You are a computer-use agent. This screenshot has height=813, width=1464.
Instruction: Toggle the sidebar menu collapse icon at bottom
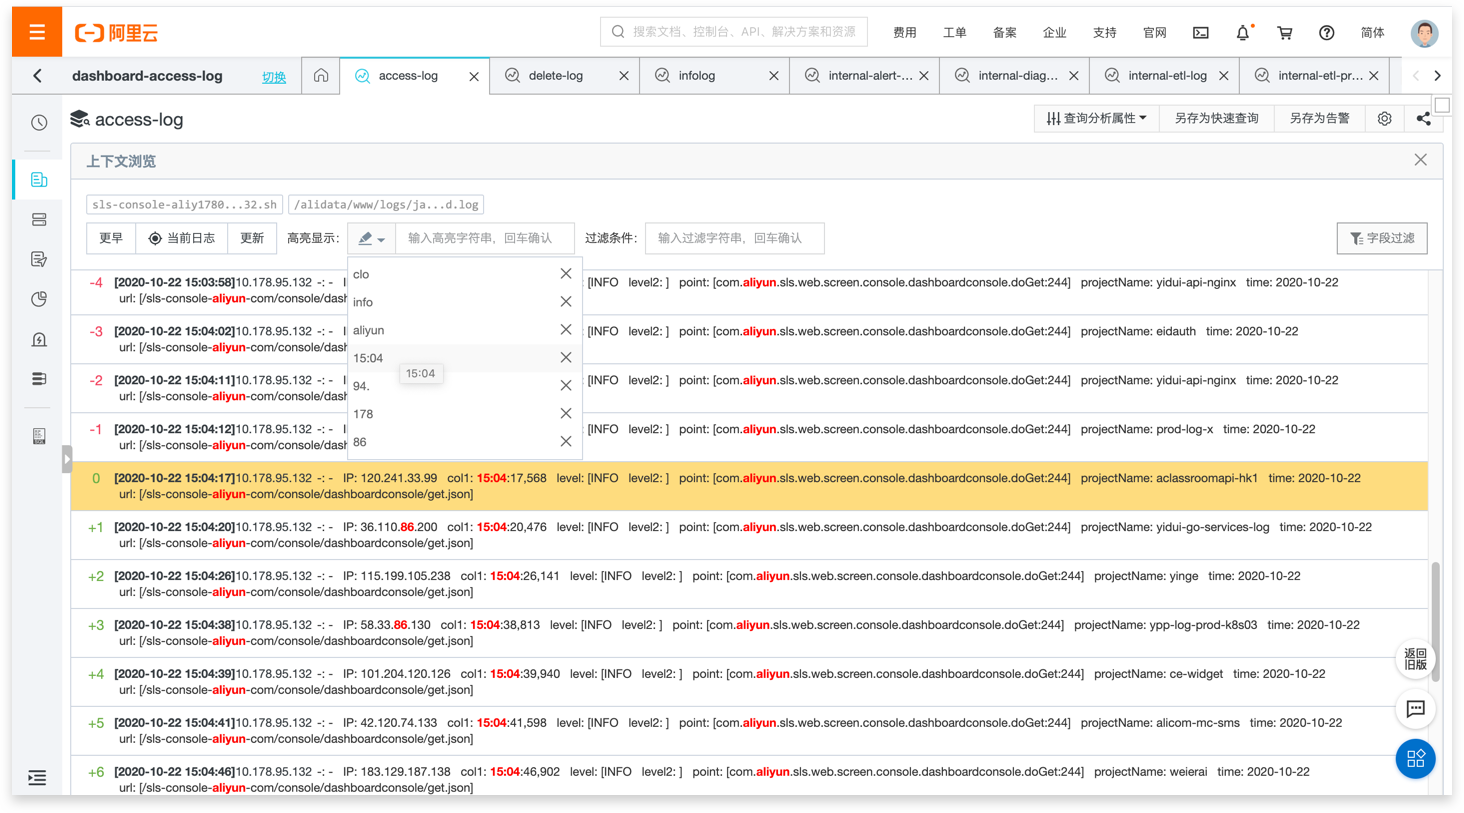point(37,778)
